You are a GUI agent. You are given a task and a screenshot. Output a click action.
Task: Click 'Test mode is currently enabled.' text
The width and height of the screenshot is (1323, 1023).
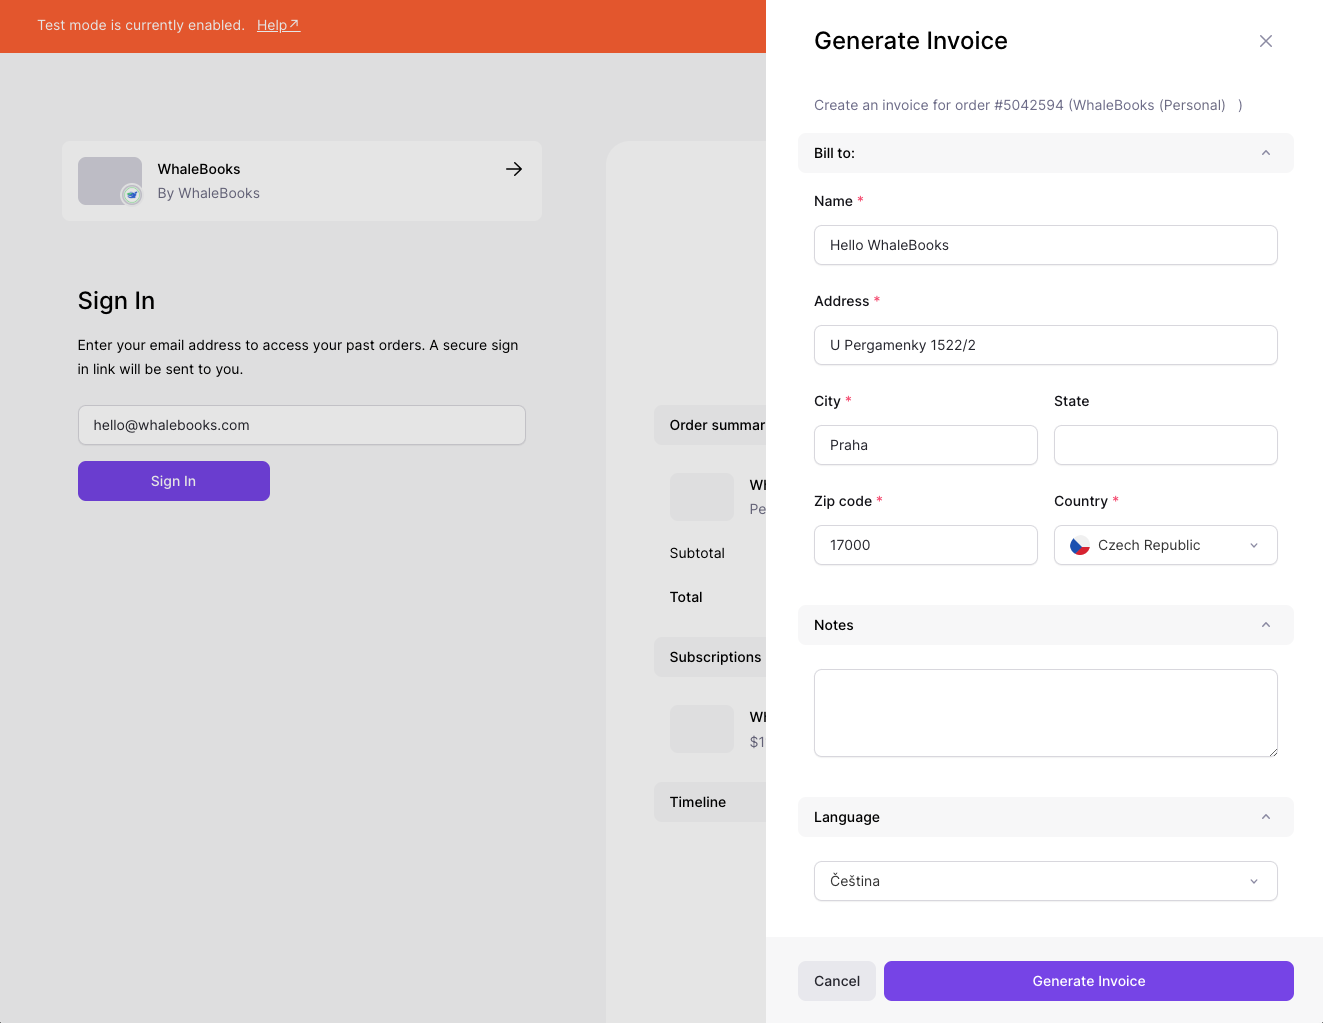(x=141, y=25)
